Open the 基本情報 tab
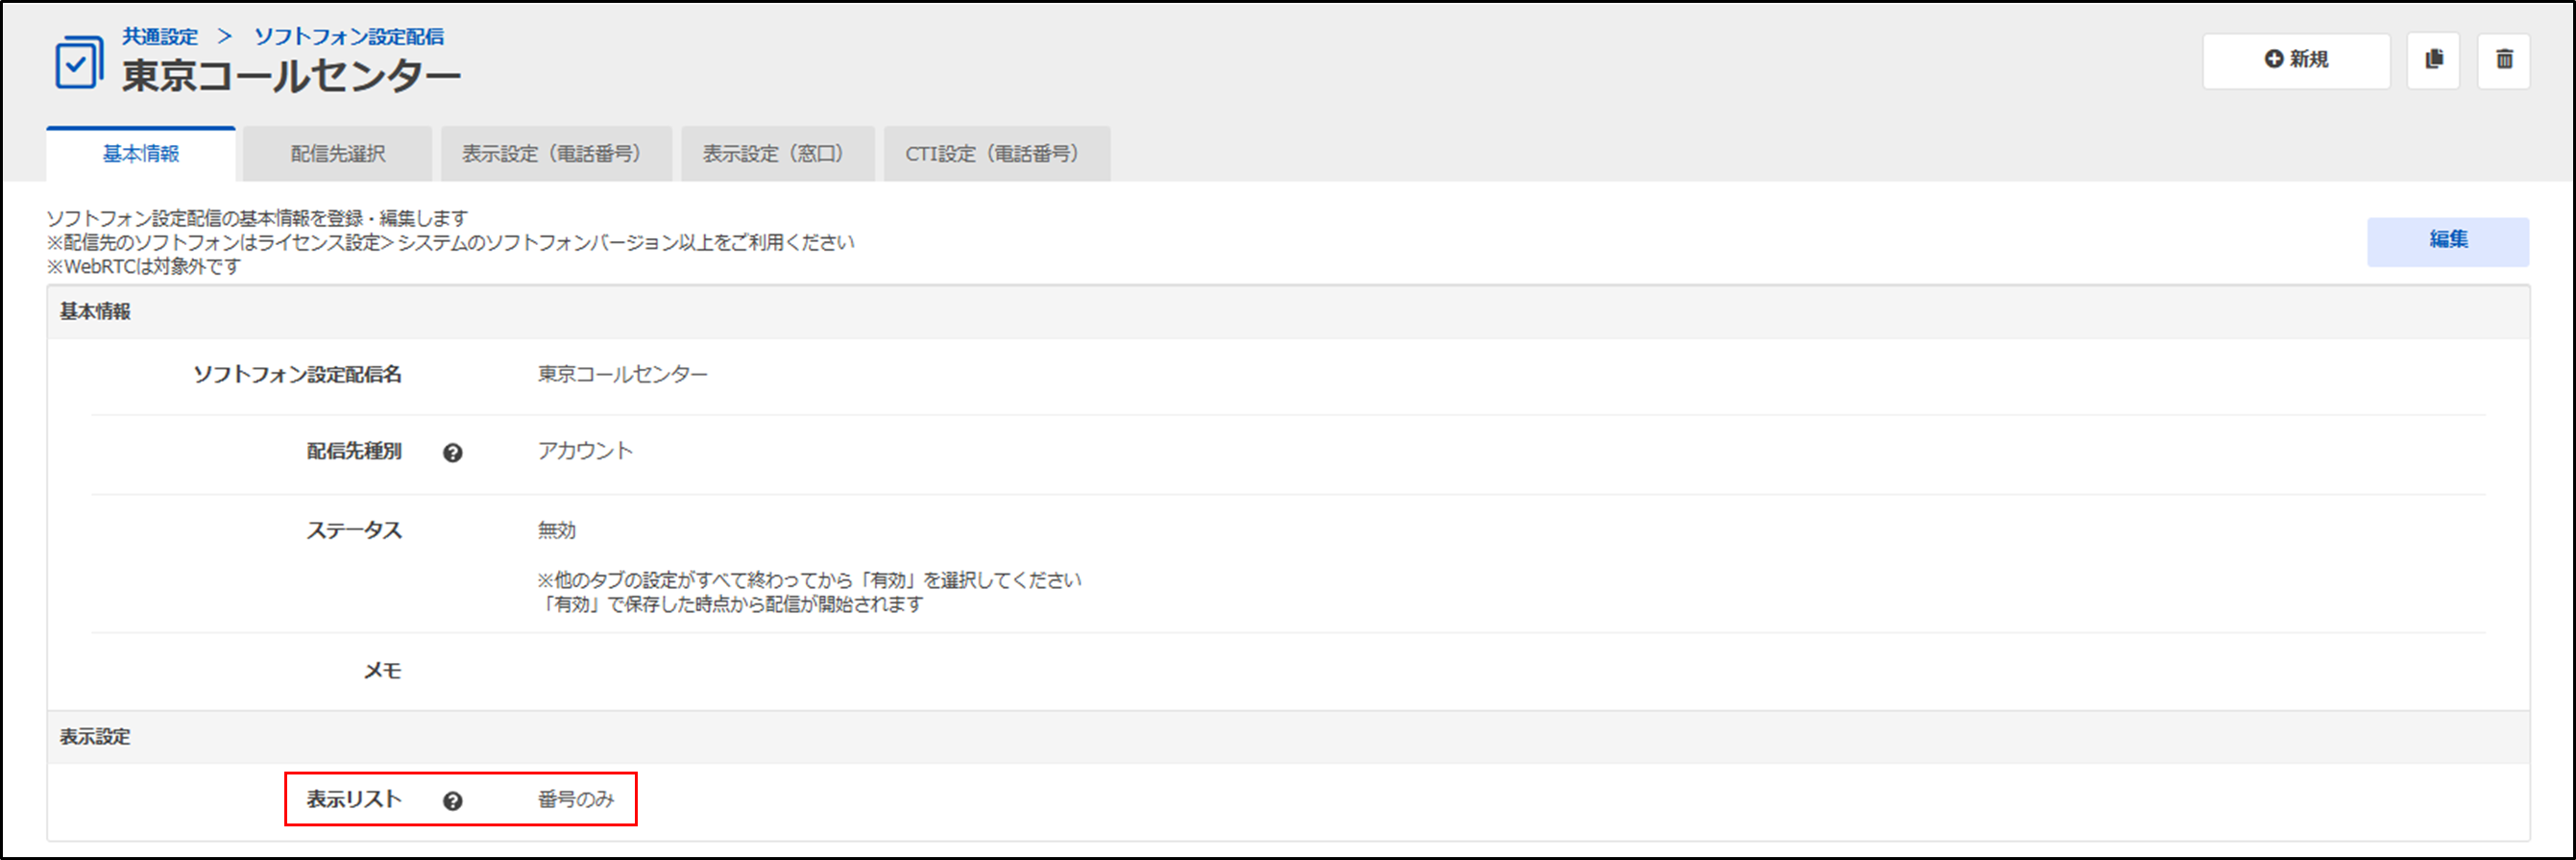The height and width of the screenshot is (860, 2576). [x=141, y=154]
